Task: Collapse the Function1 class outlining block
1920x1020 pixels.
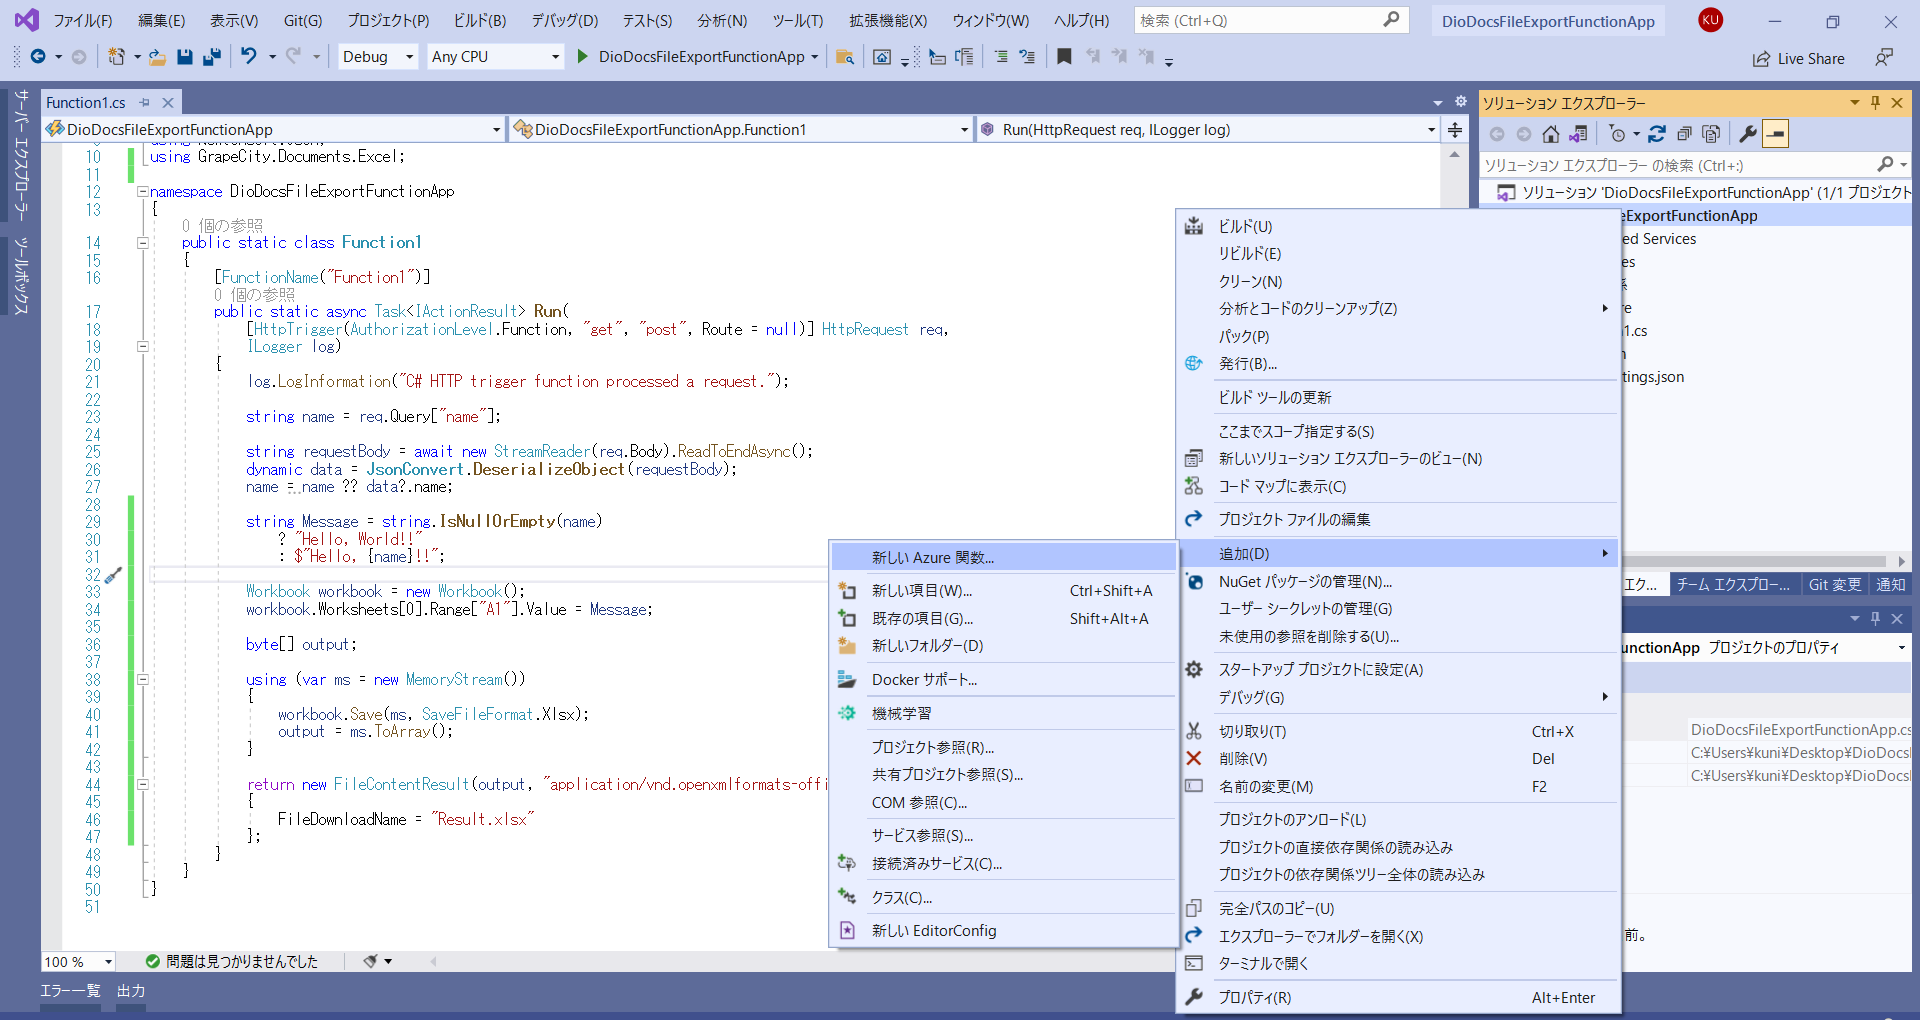Action: point(142,243)
